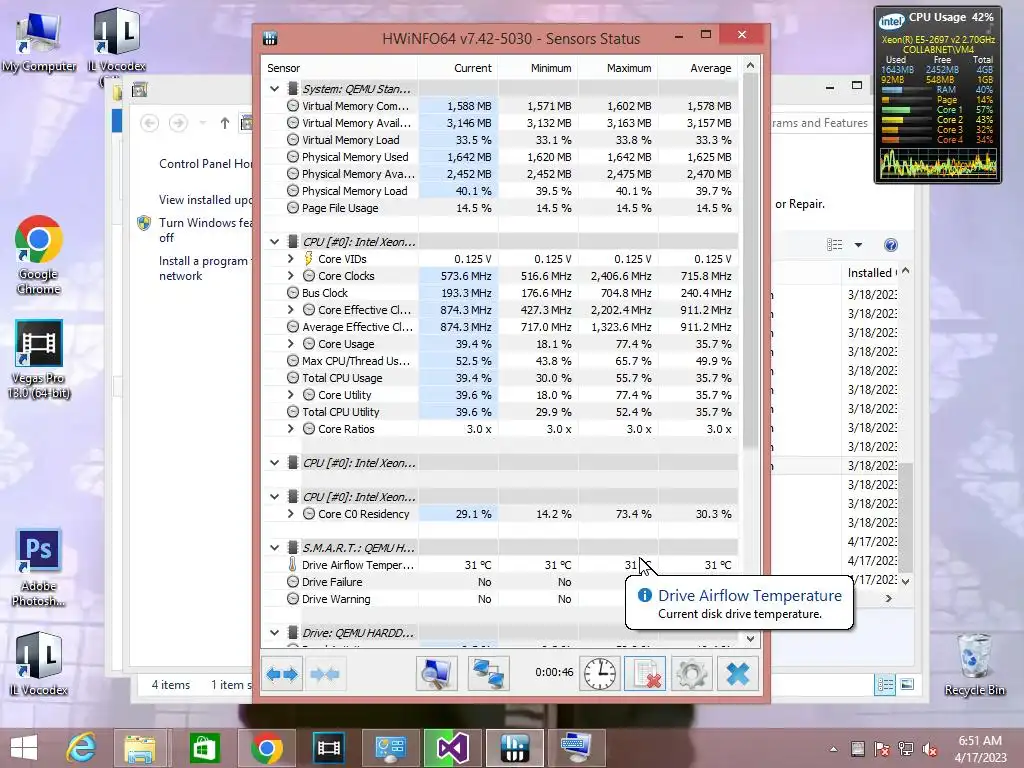
Task: Select the Page File Usage row
Action: coord(500,208)
